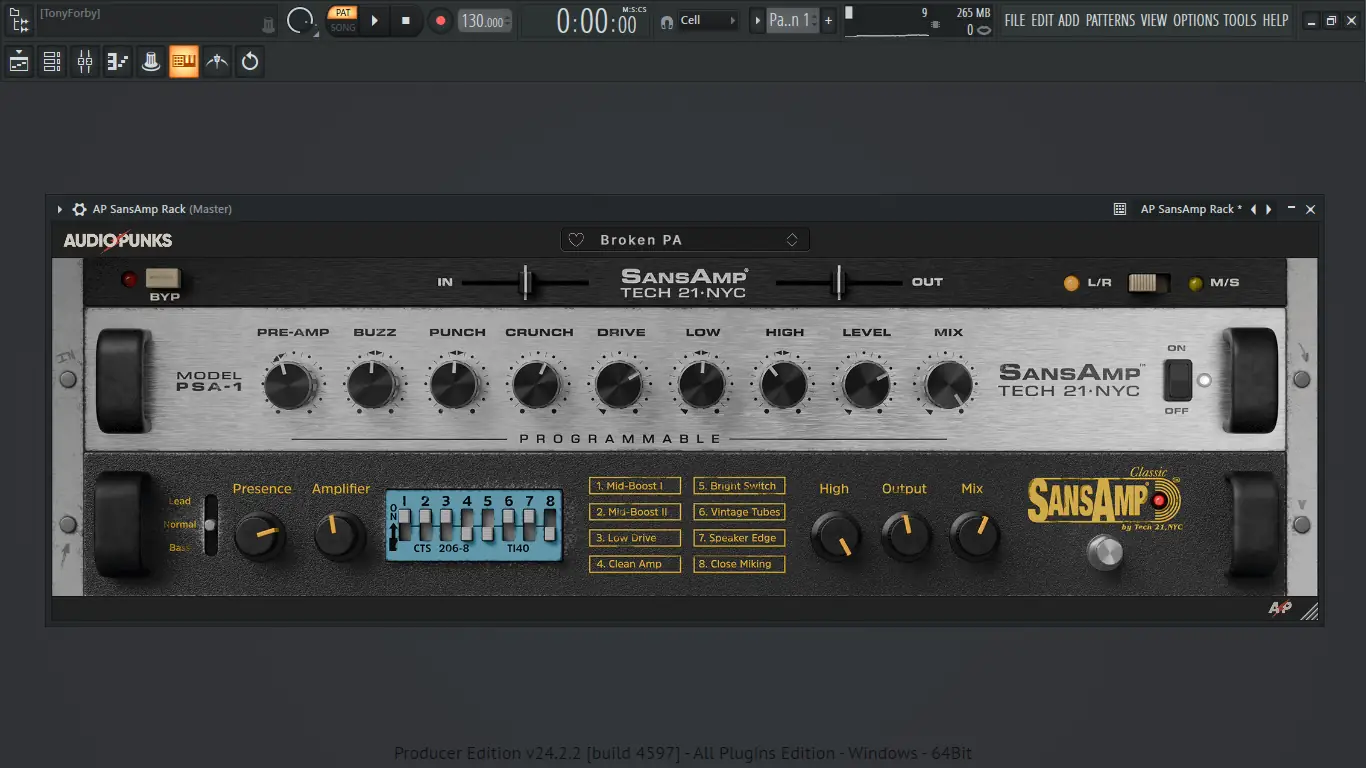Expand the plugin window menu arrow
This screenshot has height=768, width=1366.
(x=60, y=209)
